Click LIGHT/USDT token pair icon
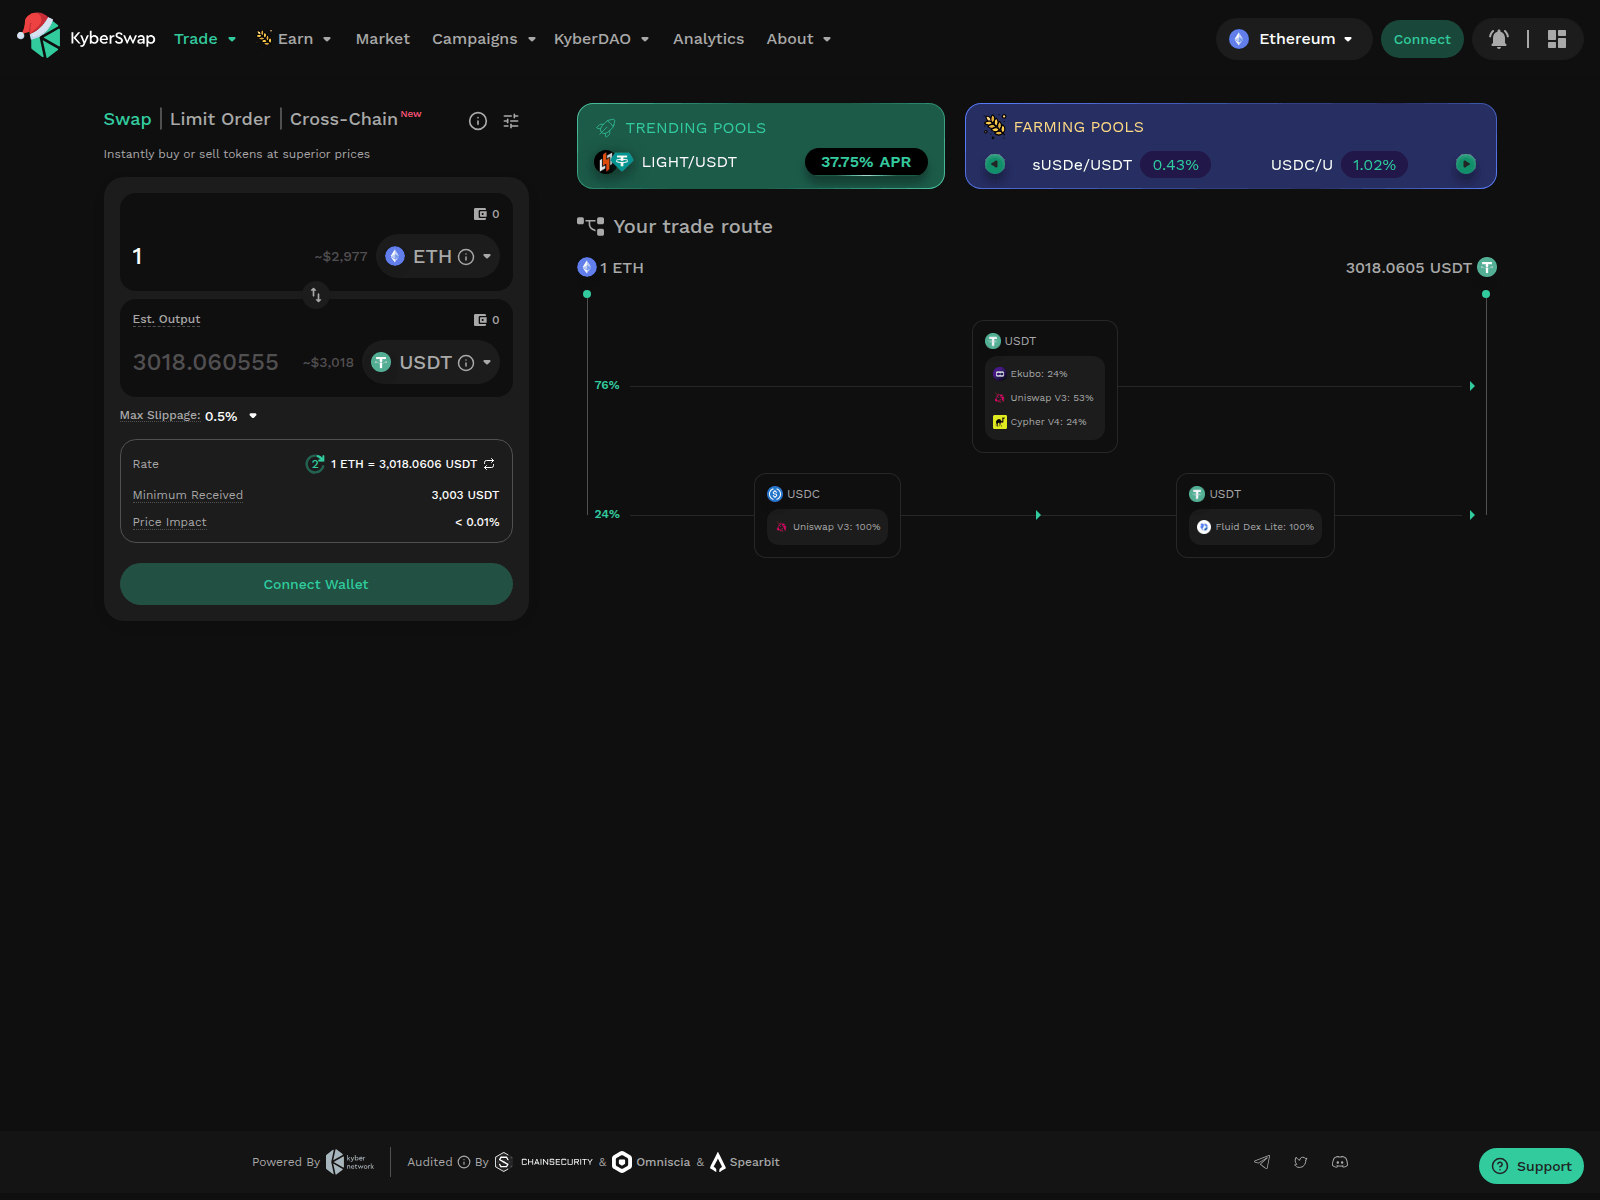 613,162
